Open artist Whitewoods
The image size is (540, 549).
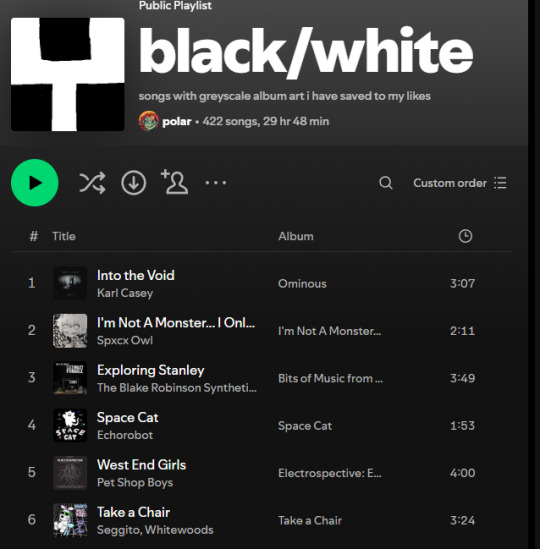point(179,530)
